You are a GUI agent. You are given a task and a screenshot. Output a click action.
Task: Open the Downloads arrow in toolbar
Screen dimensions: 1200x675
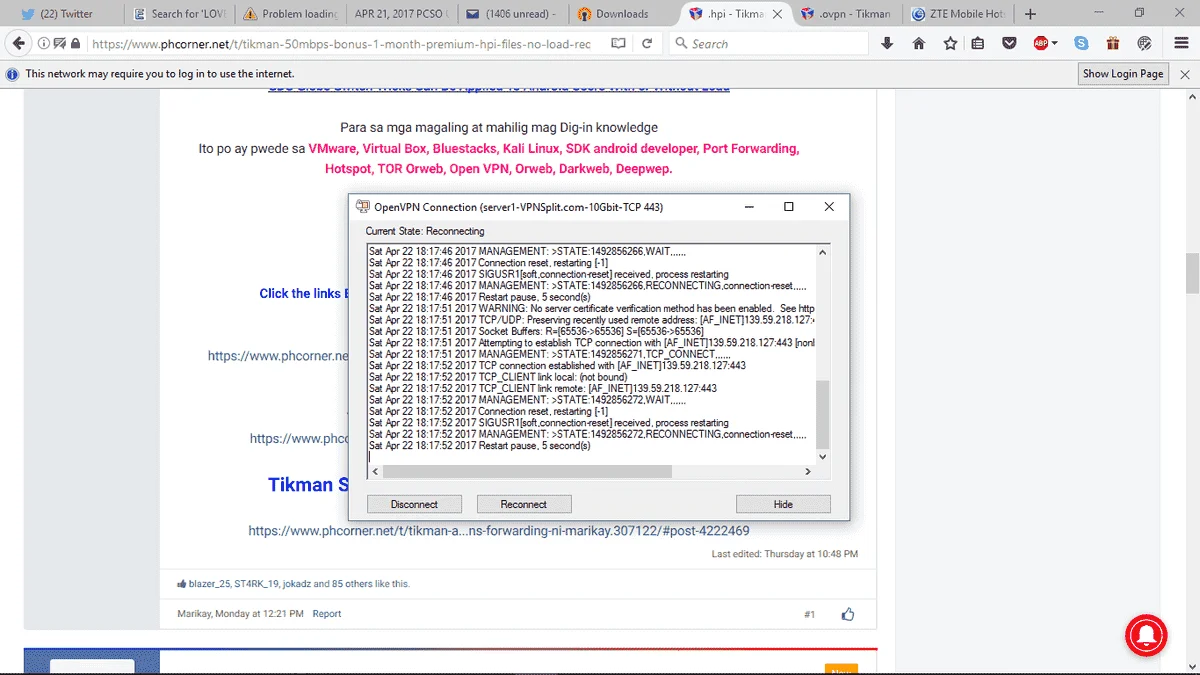click(x=887, y=44)
